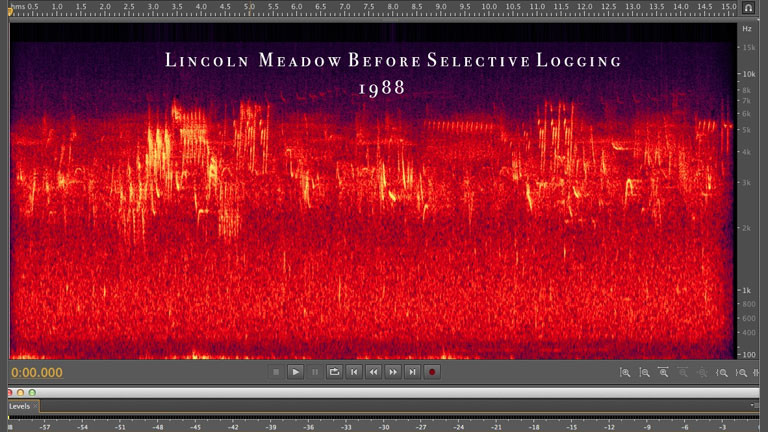Click the headphone icon at ruler's end
The width and height of the screenshot is (768, 432).
[748, 7]
